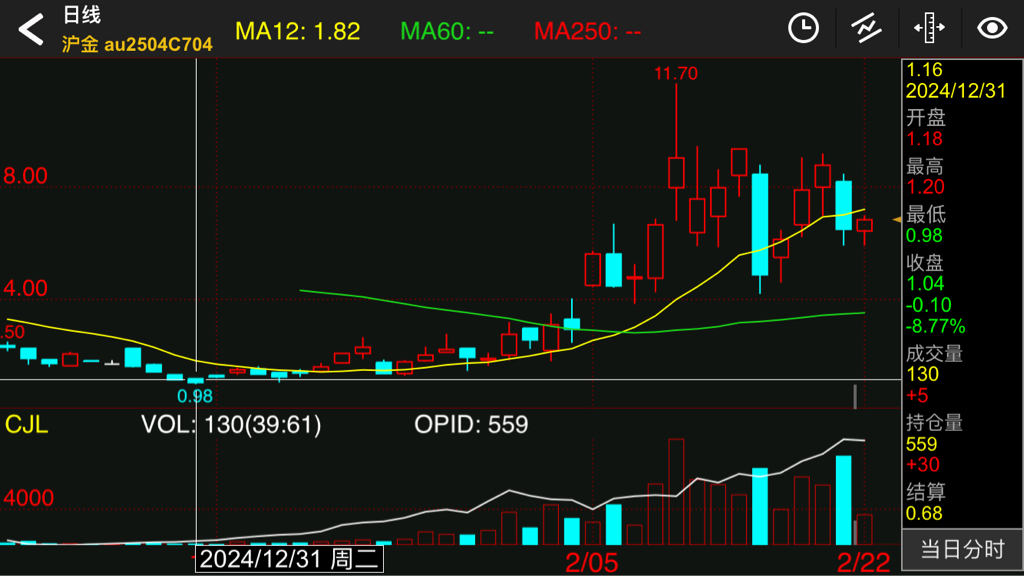Tap the green MA60 label
The width and height of the screenshot is (1024, 576).
pyautogui.click(x=447, y=31)
